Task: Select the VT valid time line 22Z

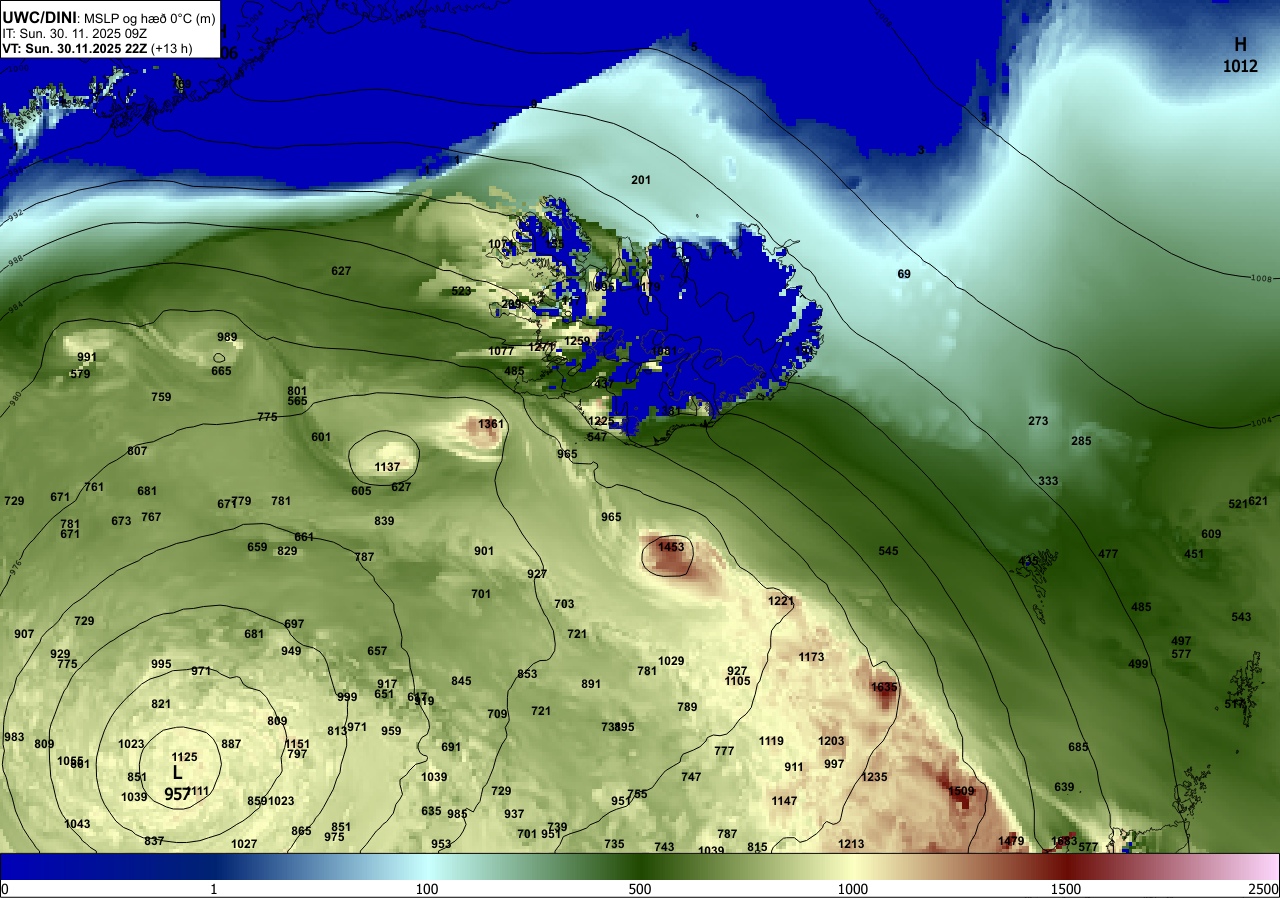Action: pos(95,48)
